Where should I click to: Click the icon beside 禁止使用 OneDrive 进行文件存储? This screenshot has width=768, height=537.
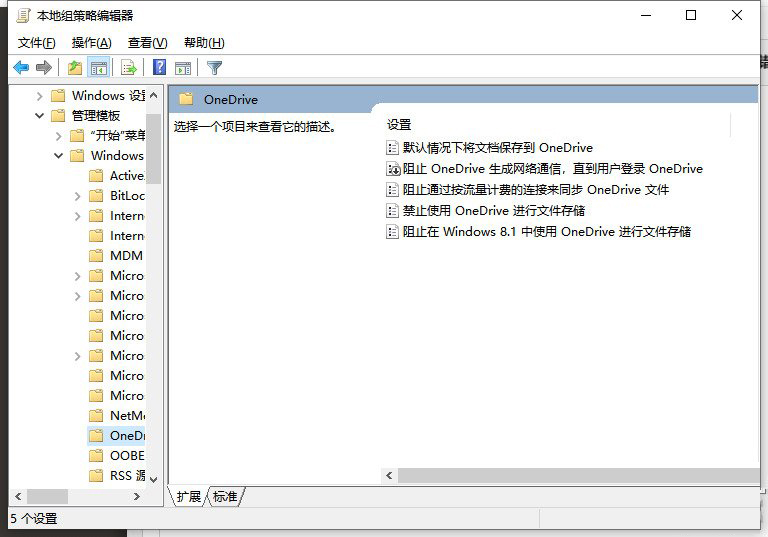[392, 211]
